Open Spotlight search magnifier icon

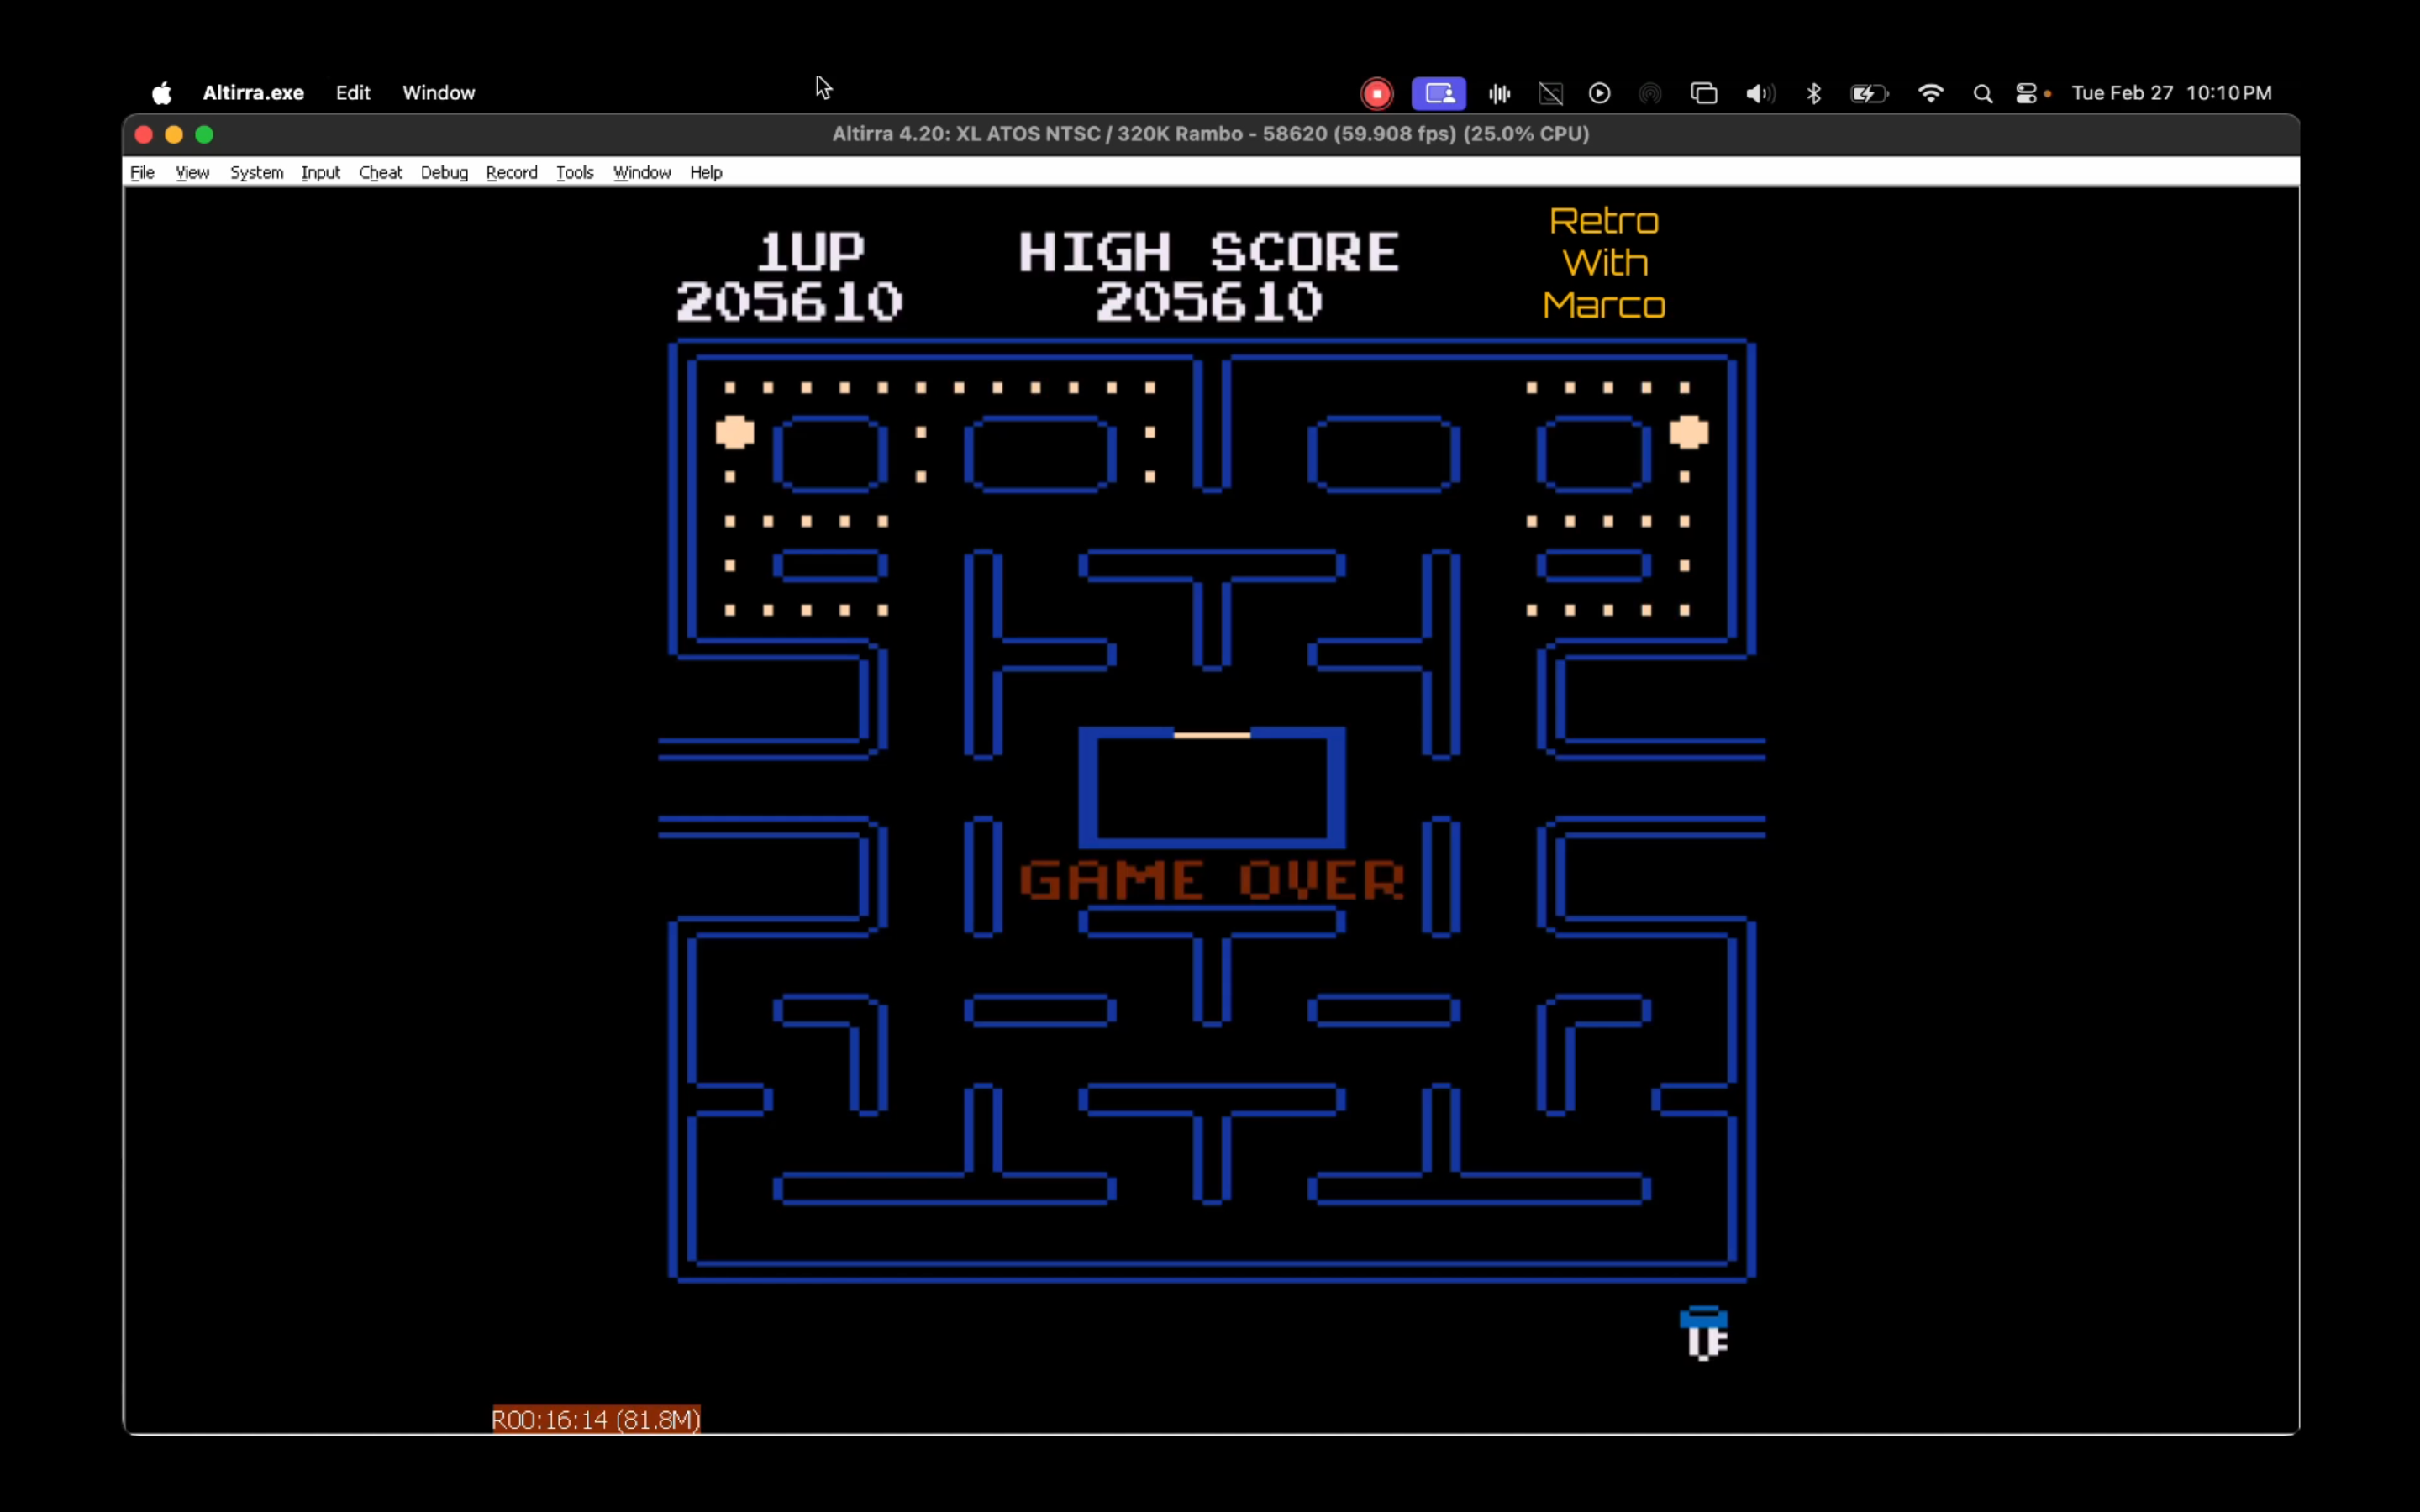[1983, 94]
